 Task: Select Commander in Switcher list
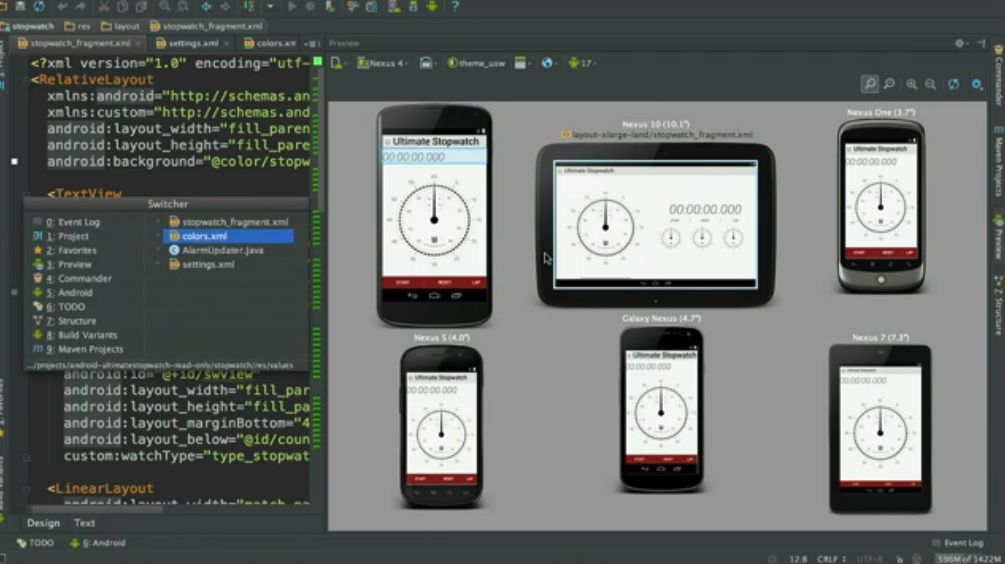78,279
